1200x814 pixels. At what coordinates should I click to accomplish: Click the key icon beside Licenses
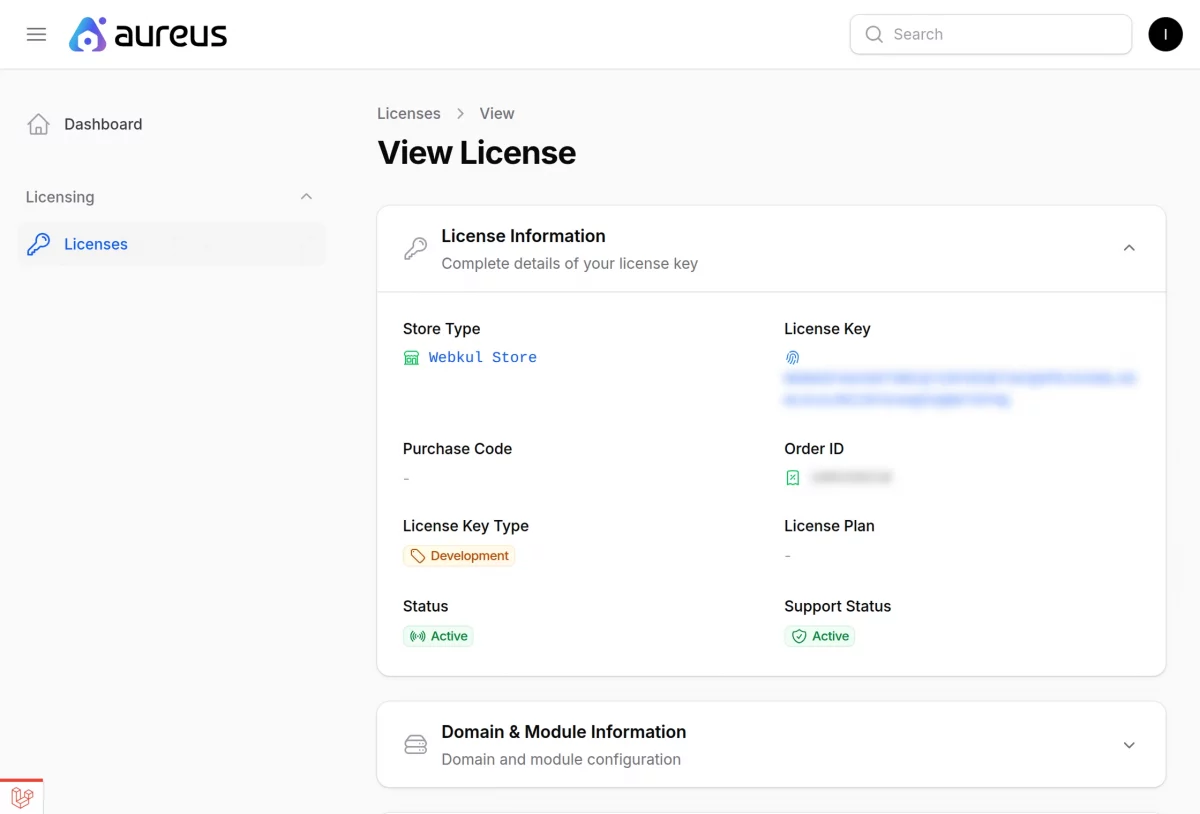tap(38, 244)
